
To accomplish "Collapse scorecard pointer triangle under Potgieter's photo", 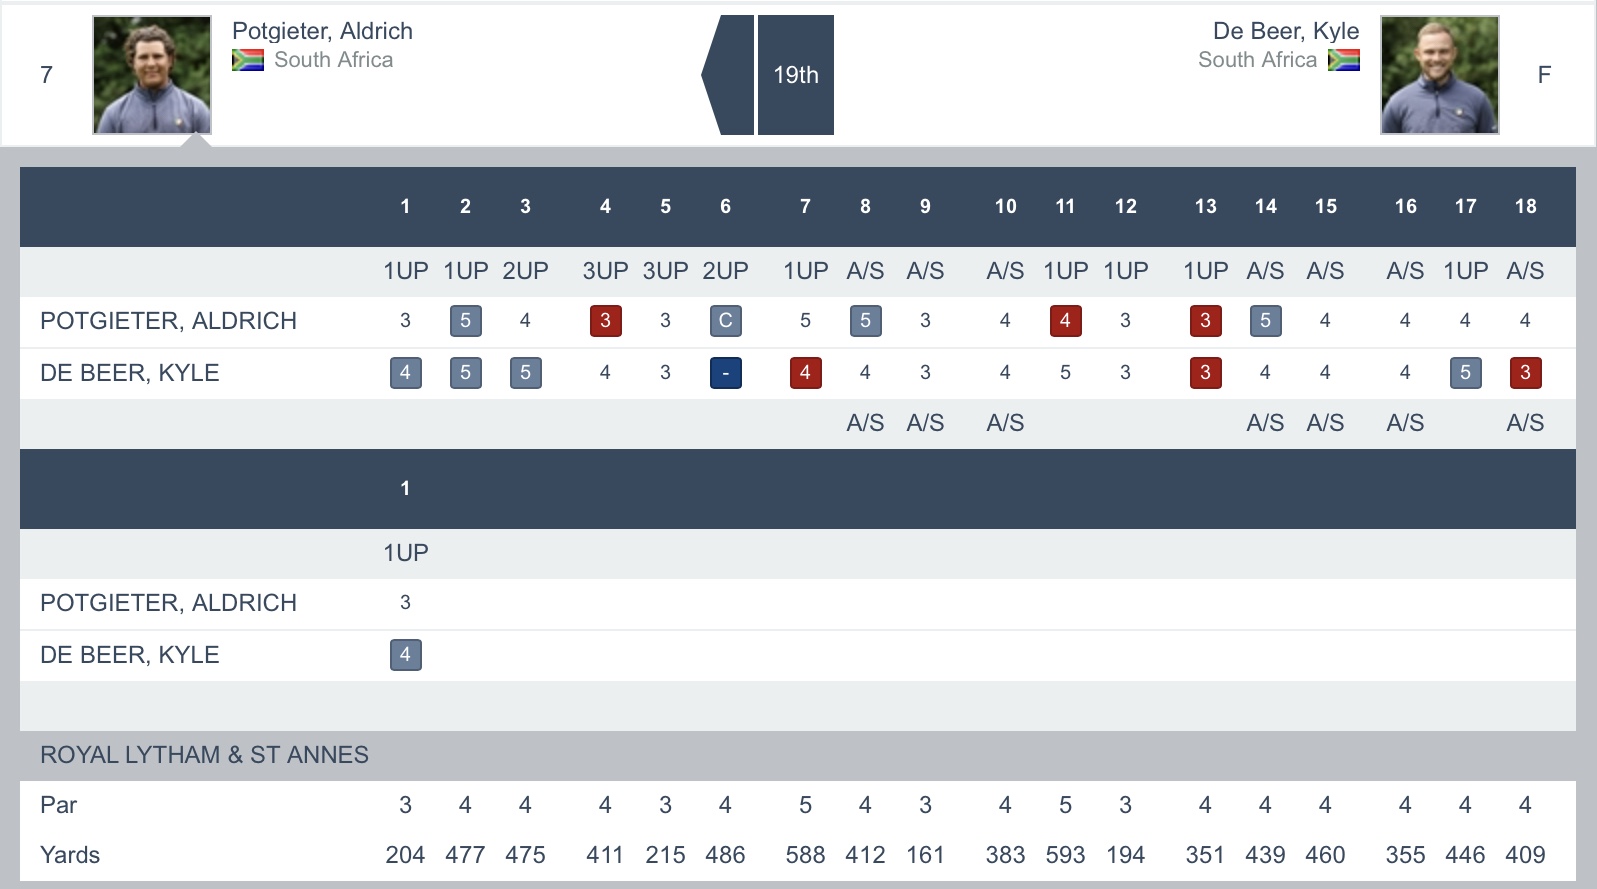I will (197, 141).
